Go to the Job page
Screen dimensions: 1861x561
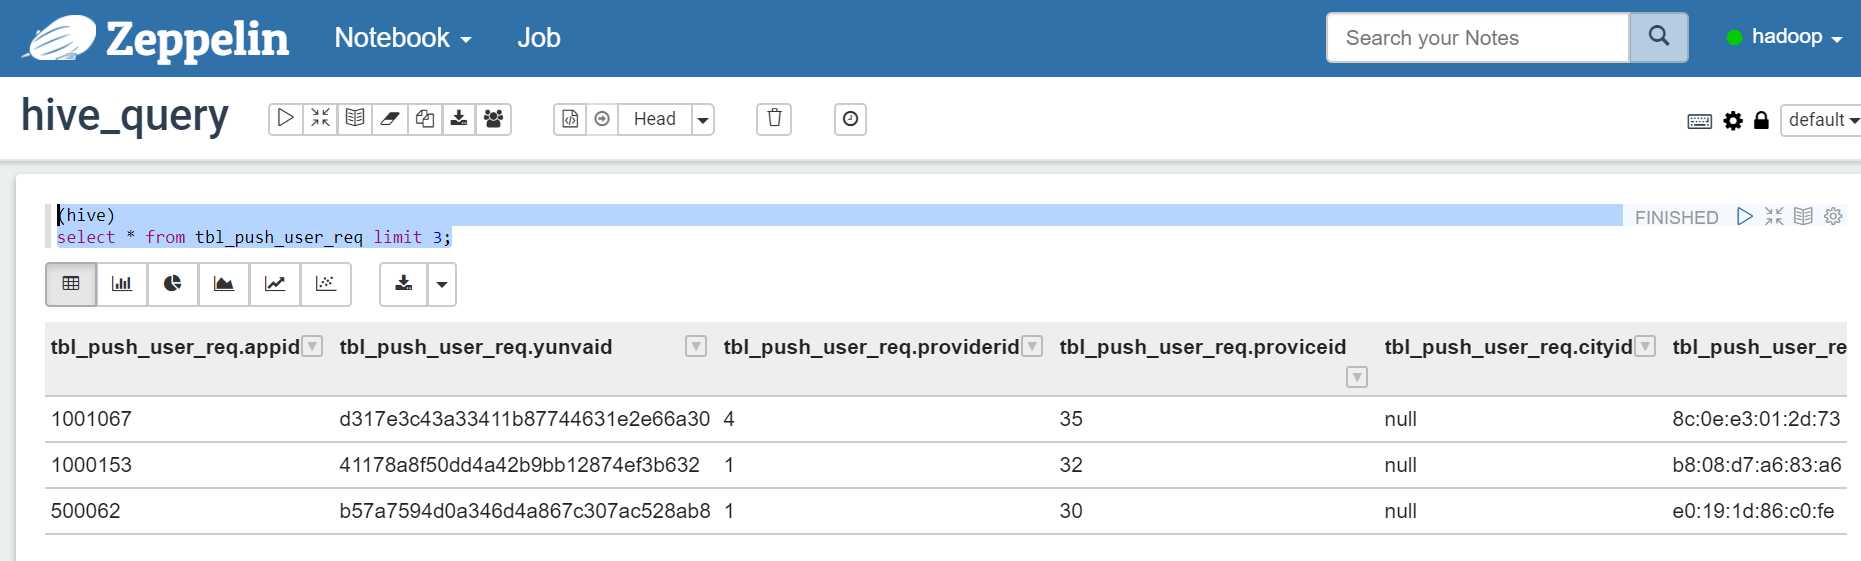pyautogui.click(x=538, y=38)
